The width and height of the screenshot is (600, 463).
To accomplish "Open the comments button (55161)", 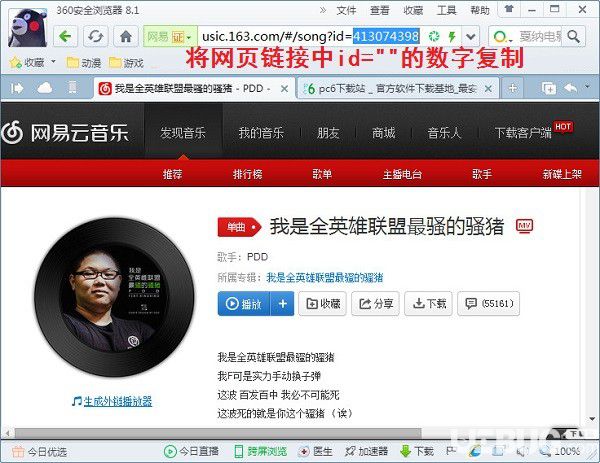I will [489, 303].
